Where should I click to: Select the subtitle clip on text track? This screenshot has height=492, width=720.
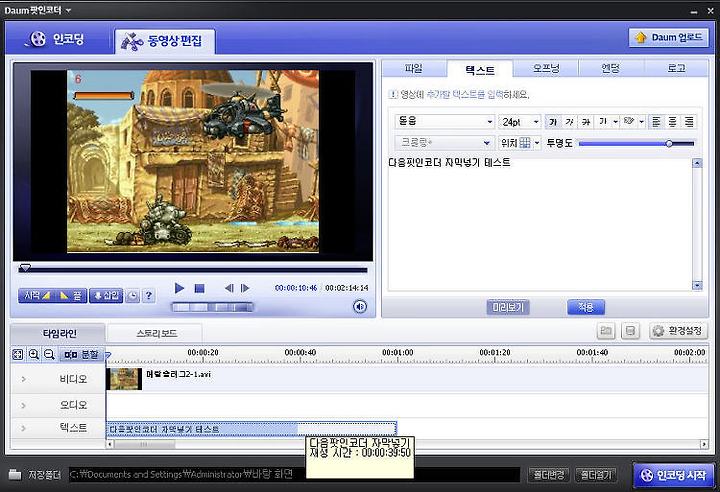click(x=251, y=429)
